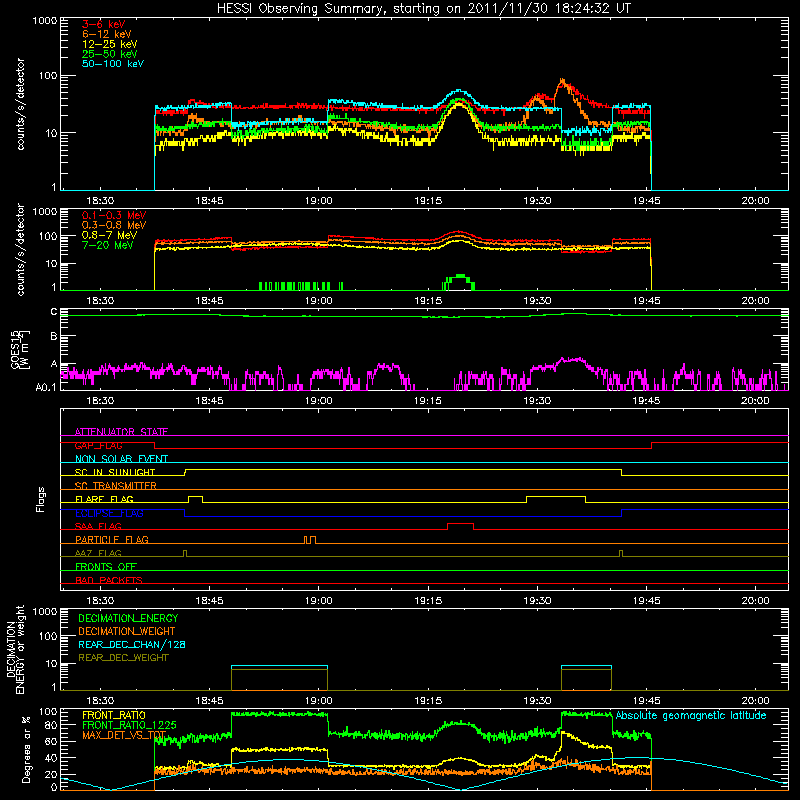Click the 6-12 keV orange peak near 19:33

click(x=562, y=82)
